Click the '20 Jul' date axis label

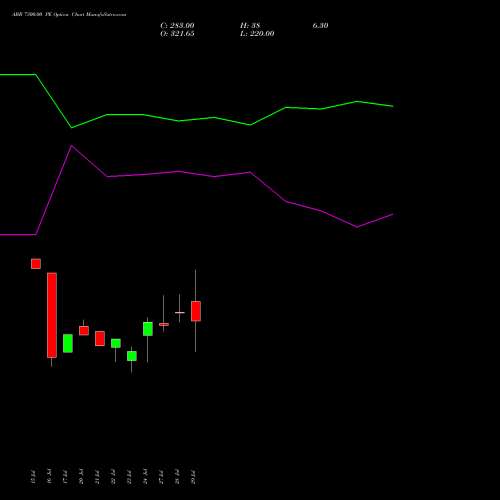click(81, 477)
